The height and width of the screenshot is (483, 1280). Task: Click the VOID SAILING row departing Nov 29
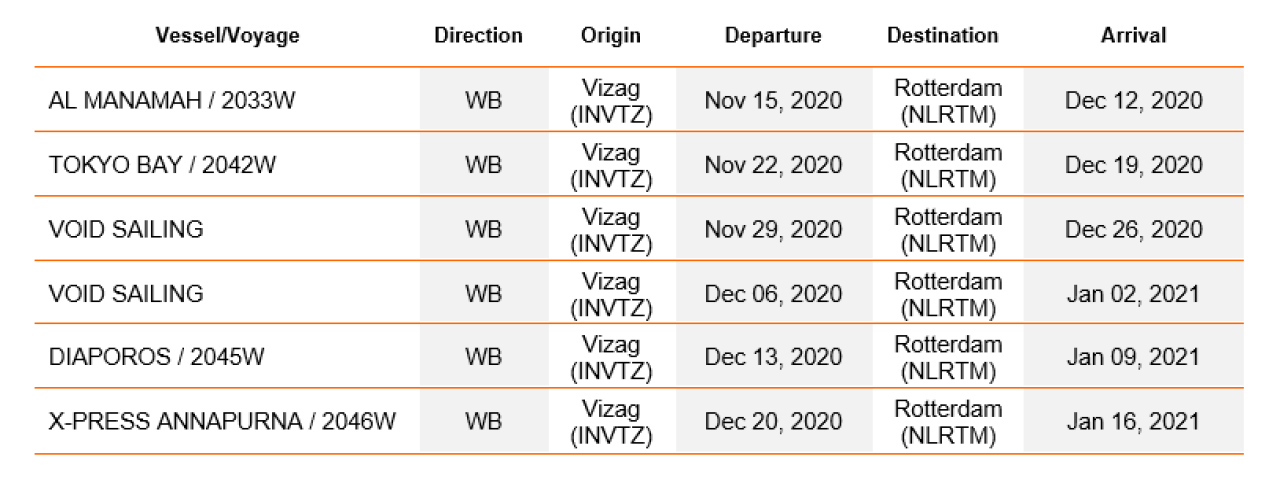pos(126,229)
